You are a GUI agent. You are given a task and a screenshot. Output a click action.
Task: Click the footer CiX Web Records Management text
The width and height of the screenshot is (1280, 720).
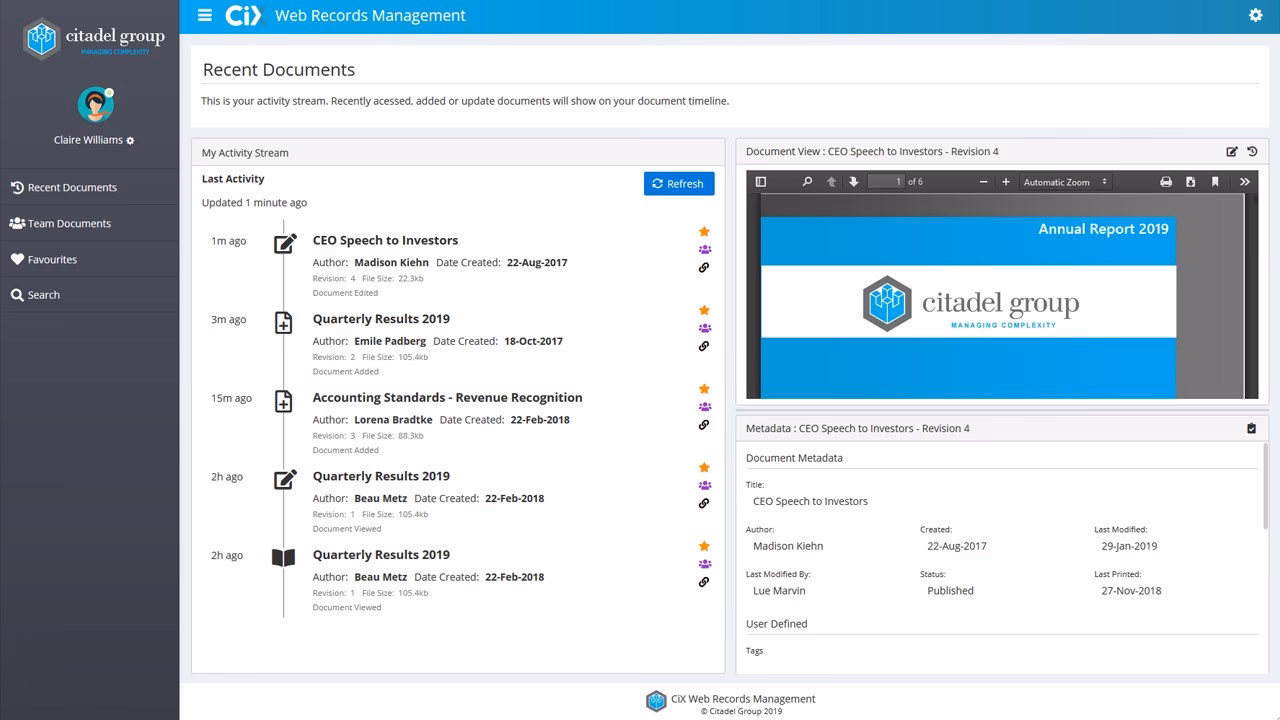pos(743,699)
